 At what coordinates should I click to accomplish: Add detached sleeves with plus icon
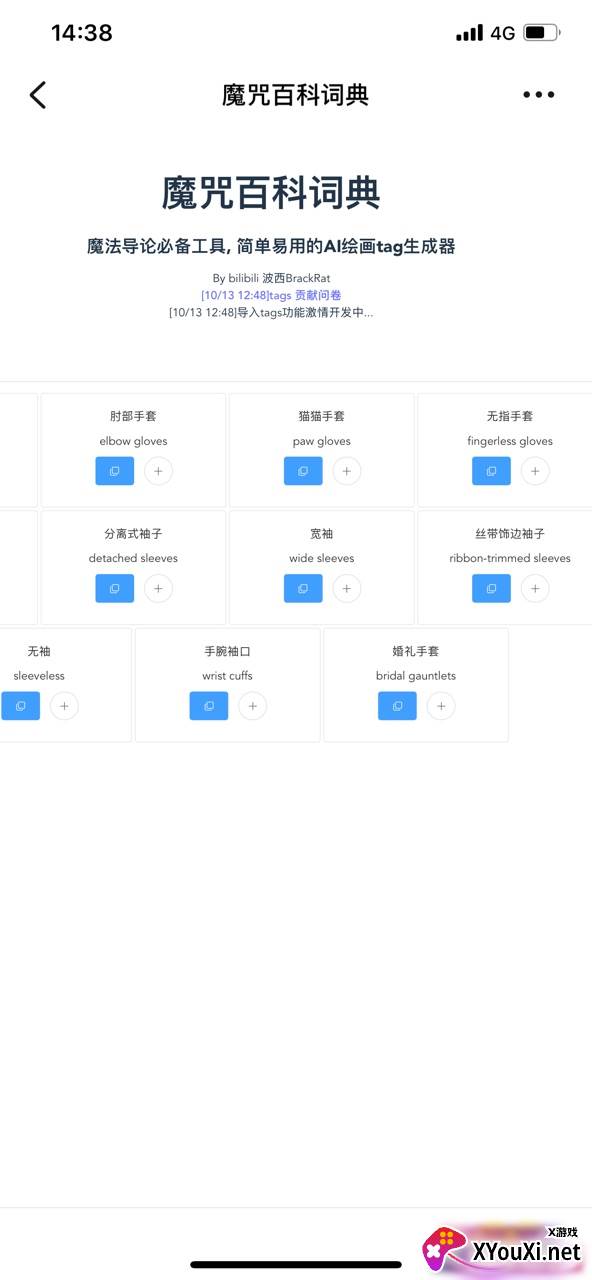point(158,588)
